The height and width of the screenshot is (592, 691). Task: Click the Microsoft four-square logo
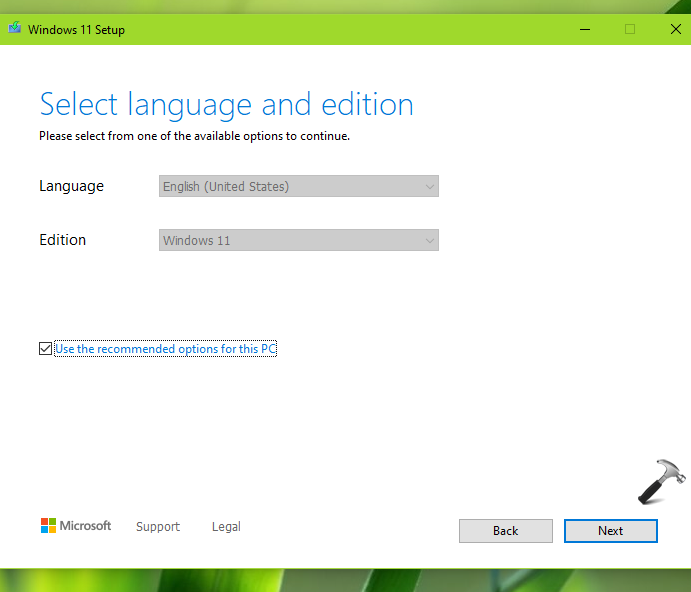[48, 526]
